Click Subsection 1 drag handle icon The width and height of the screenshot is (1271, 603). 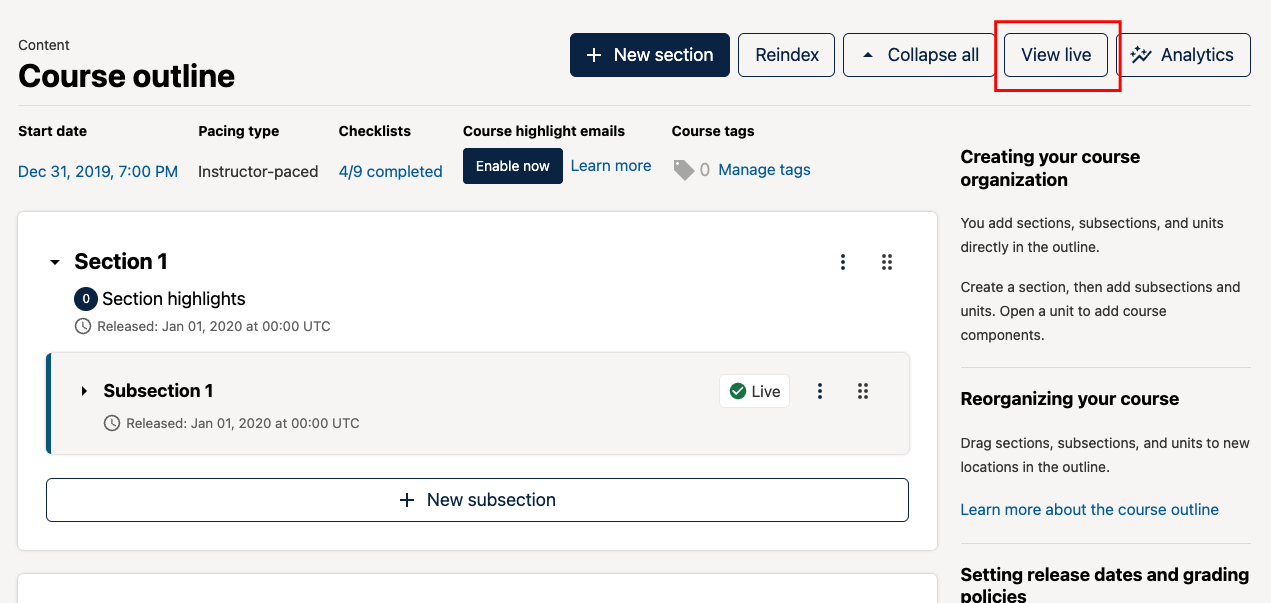click(863, 391)
